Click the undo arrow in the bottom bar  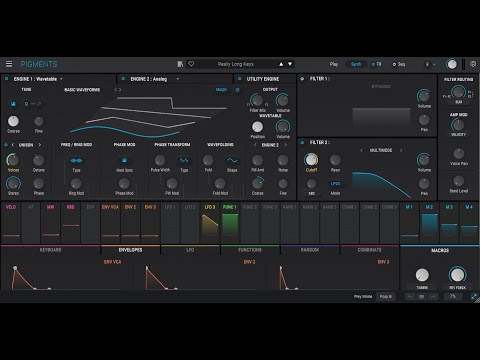pyautogui.click(x=410, y=296)
